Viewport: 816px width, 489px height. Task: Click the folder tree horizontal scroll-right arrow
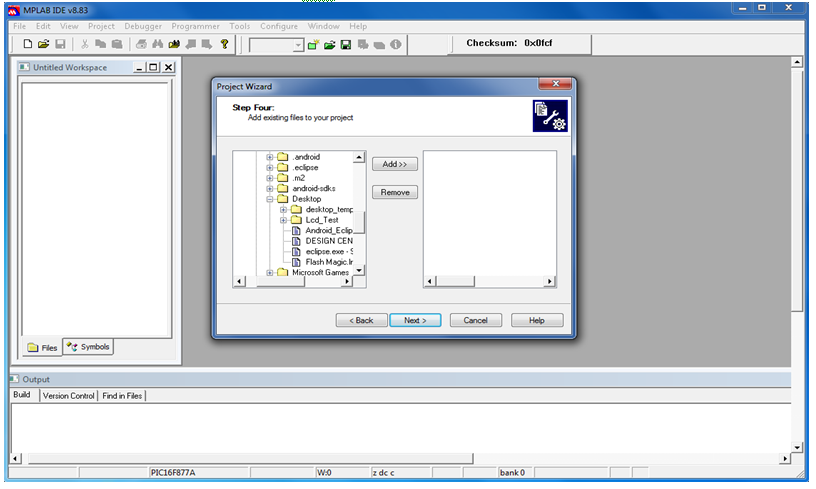click(347, 281)
